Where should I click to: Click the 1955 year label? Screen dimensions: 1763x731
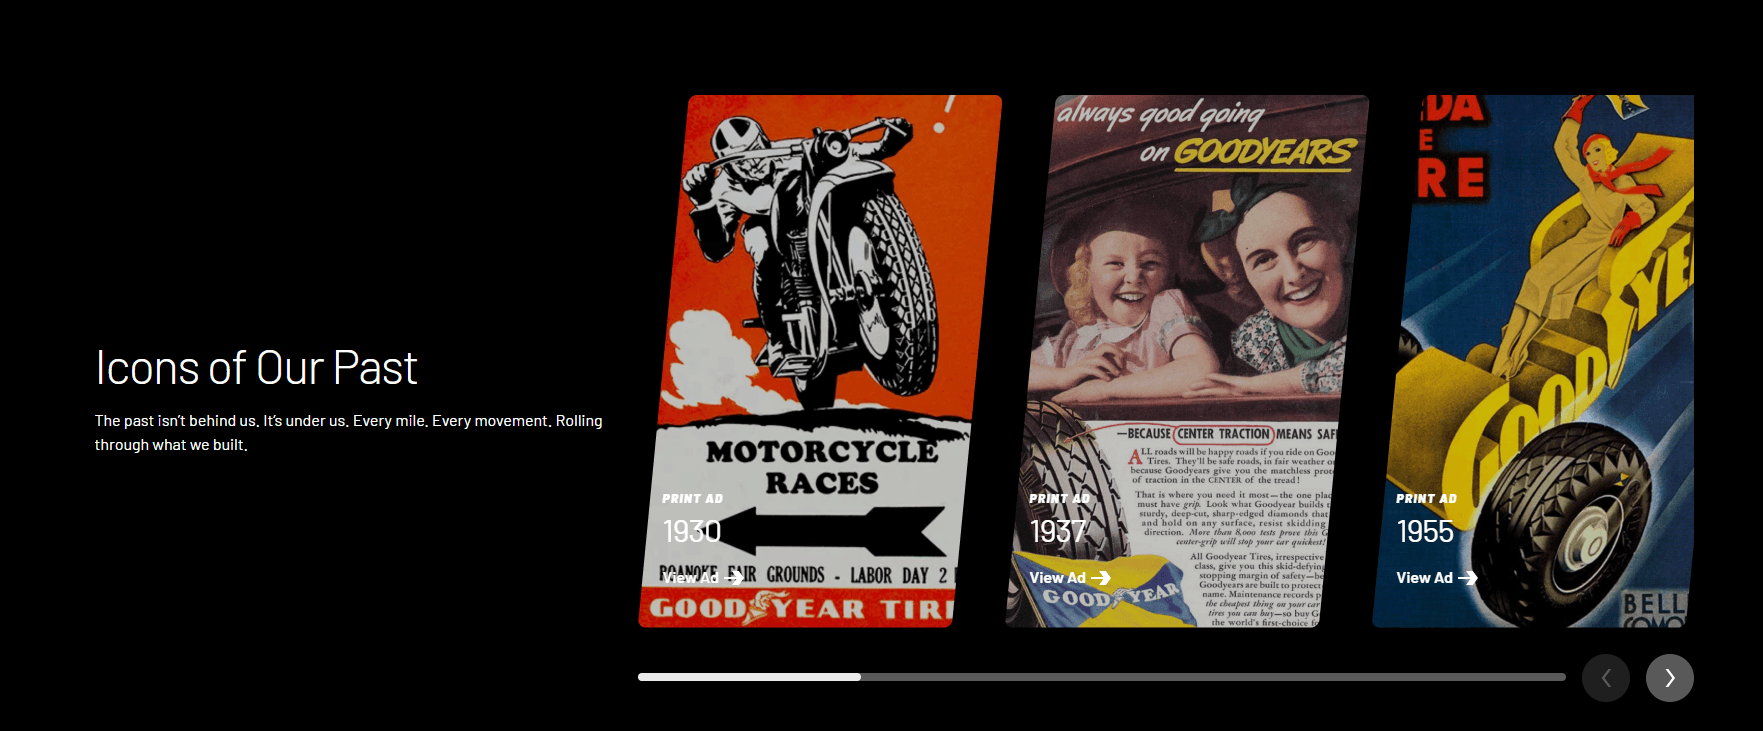point(1425,531)
